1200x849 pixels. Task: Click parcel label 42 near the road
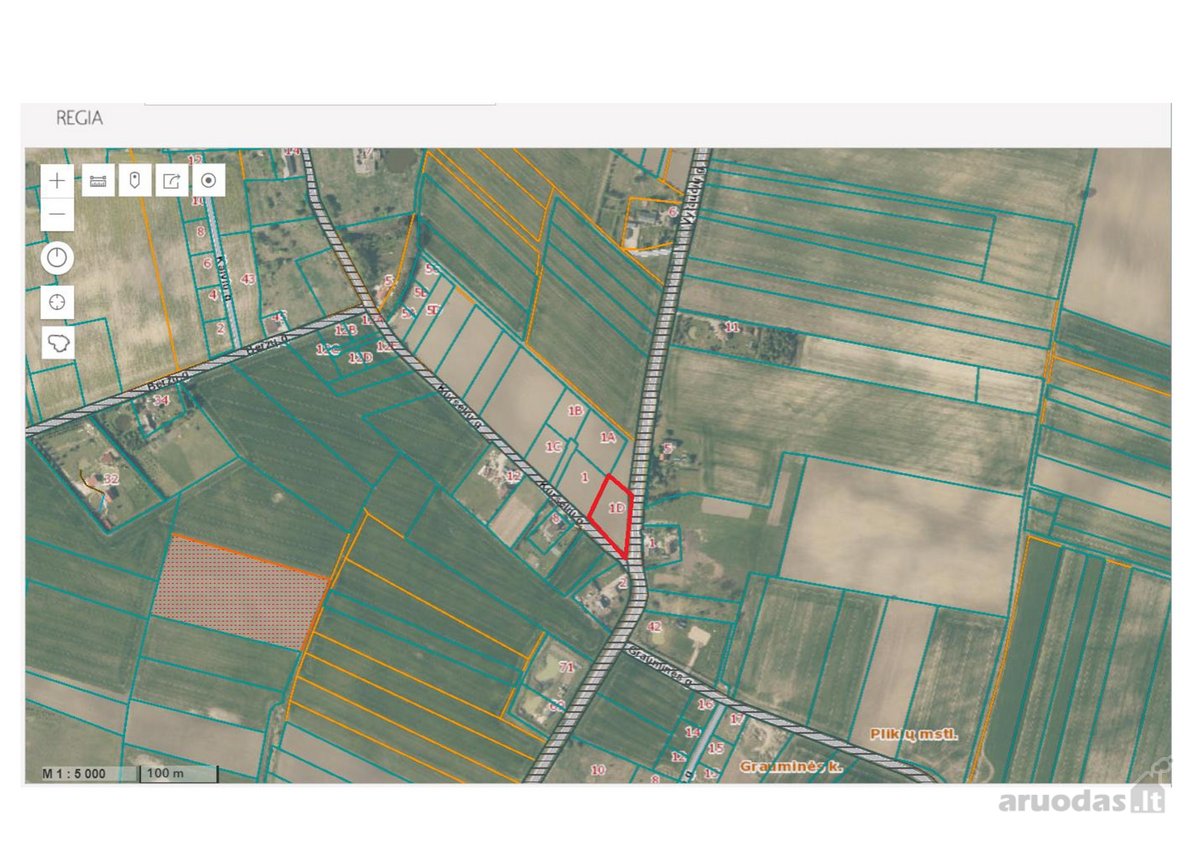[x=654, y=626]
